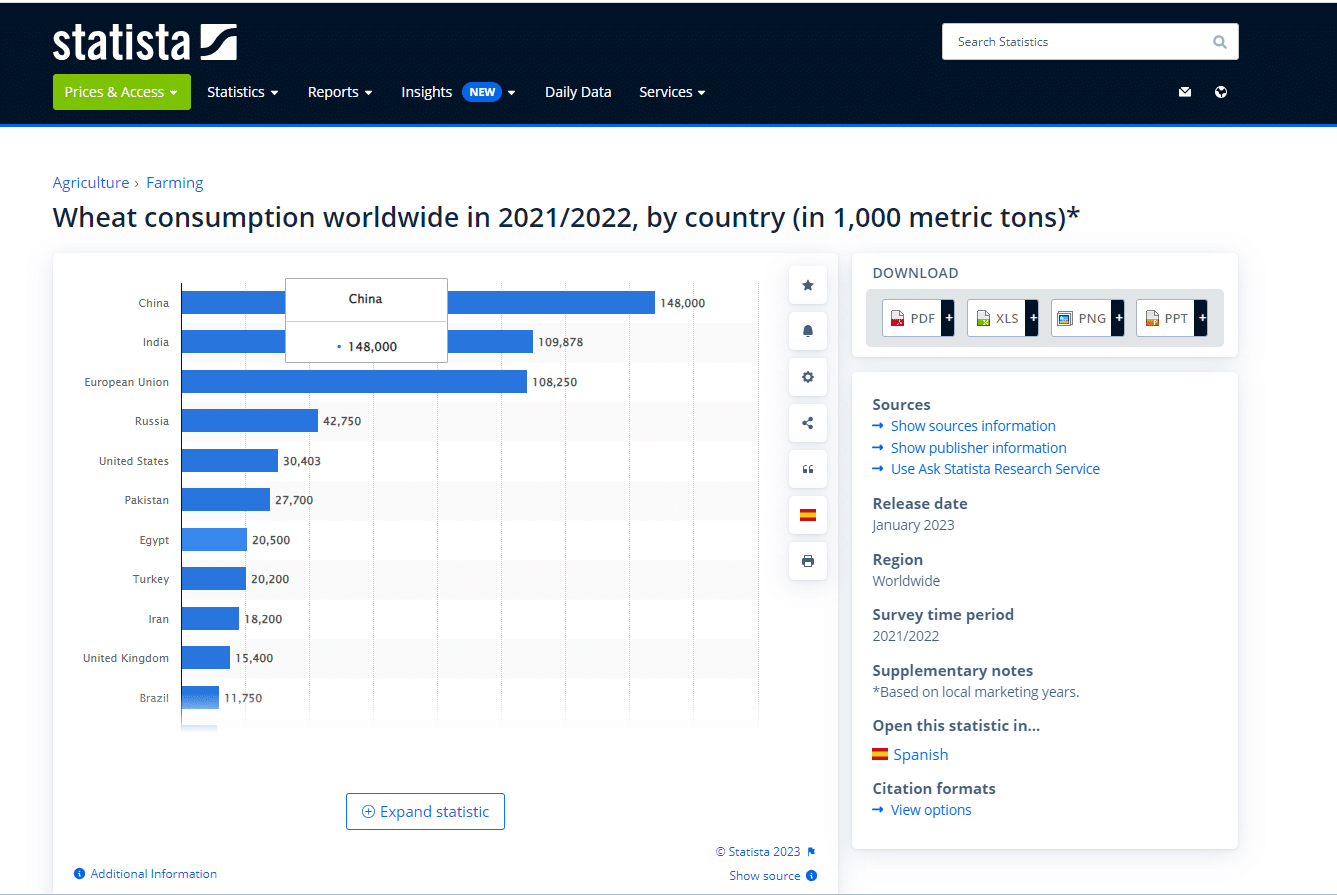Click the Spanish flag icon in chart toolbar
Screen dimensions: 1337x895
[x=807, y=515]
